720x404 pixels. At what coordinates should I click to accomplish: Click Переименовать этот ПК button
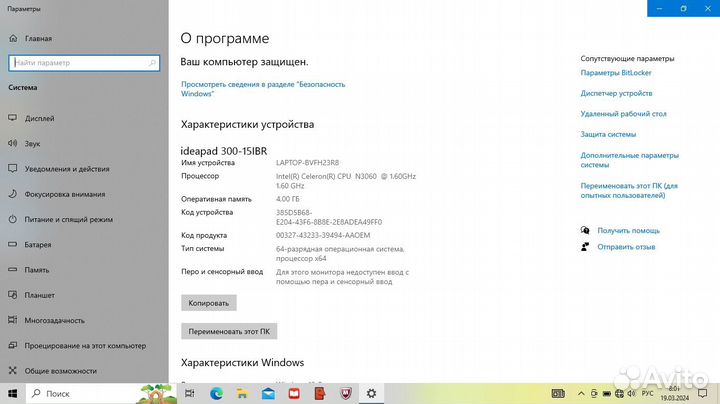click(229, 331)
